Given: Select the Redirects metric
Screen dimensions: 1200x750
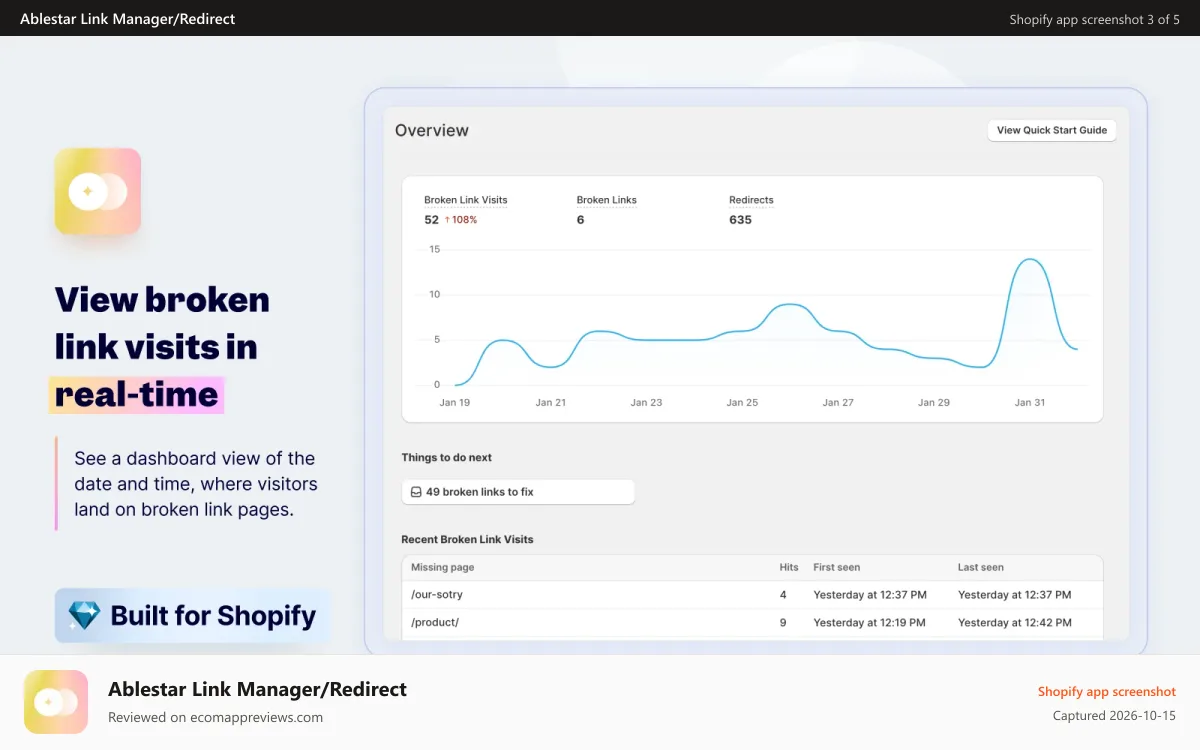Looking at the screenshot, I should click(751, 200).
